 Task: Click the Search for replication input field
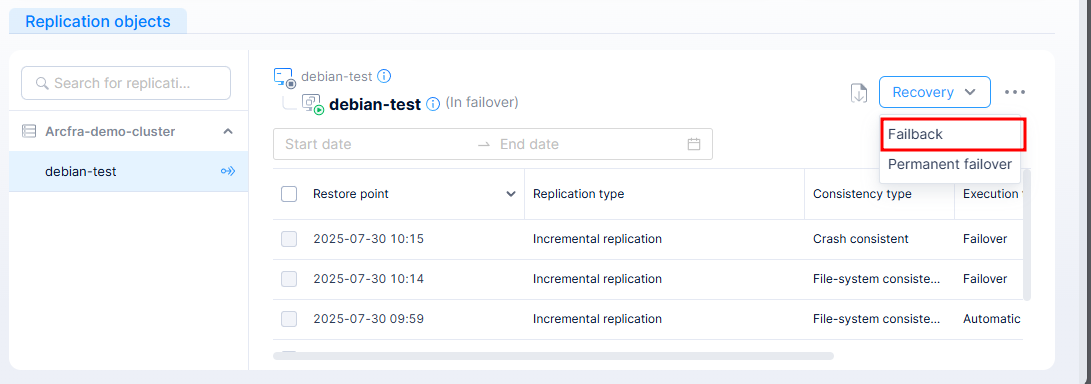[x=126, y=83]
